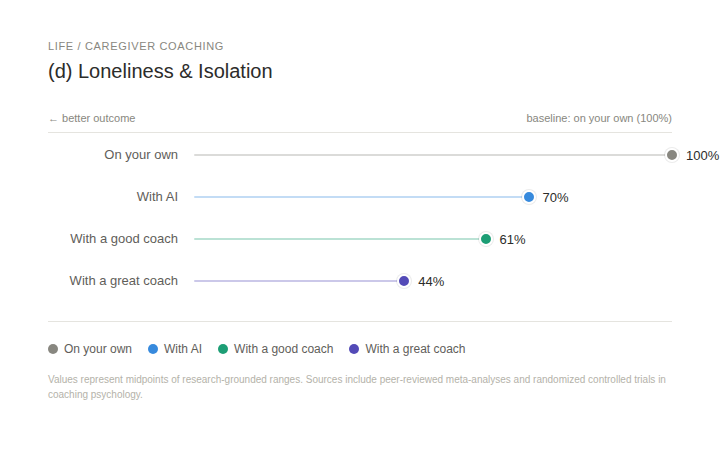The width and height of the screenshot is (720, 456).
Task: Click the blue legend color dot
Action: click(153, 349)
